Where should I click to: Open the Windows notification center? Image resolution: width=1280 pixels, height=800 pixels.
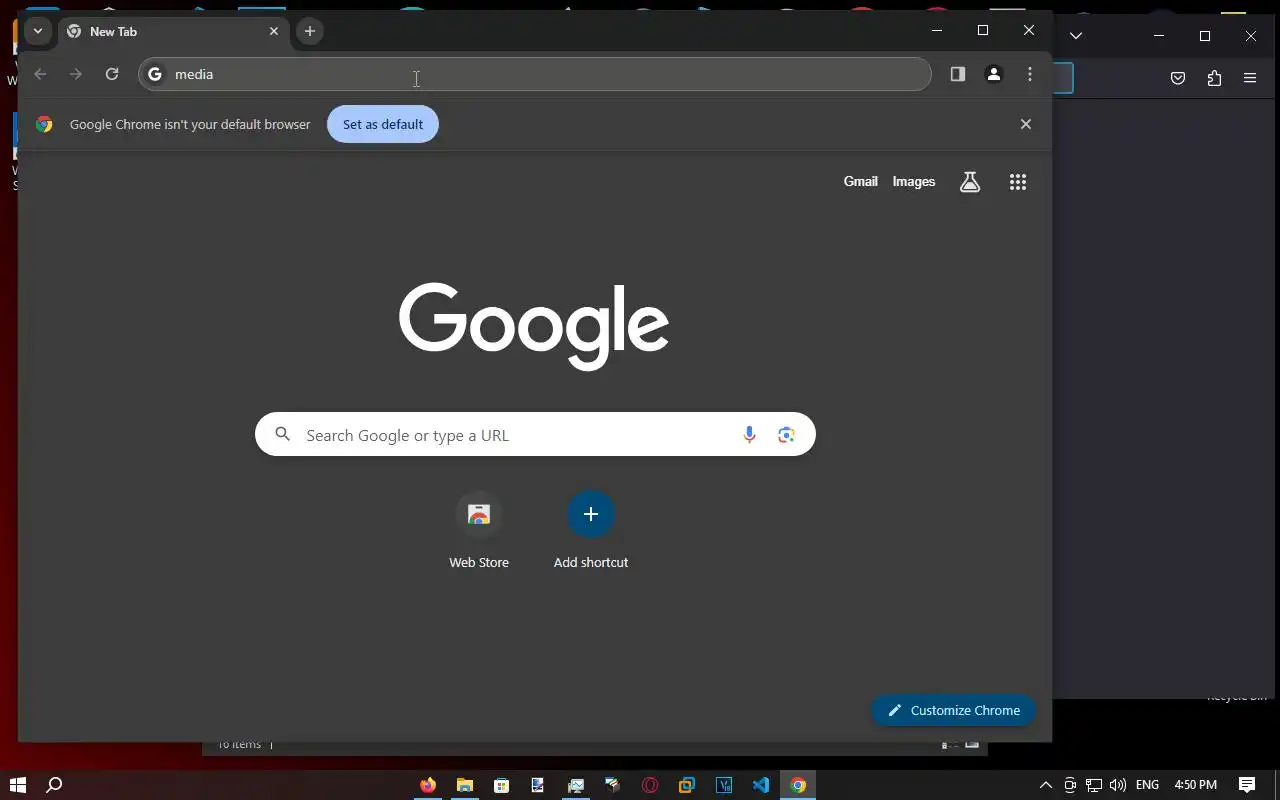pos(1247,785)
